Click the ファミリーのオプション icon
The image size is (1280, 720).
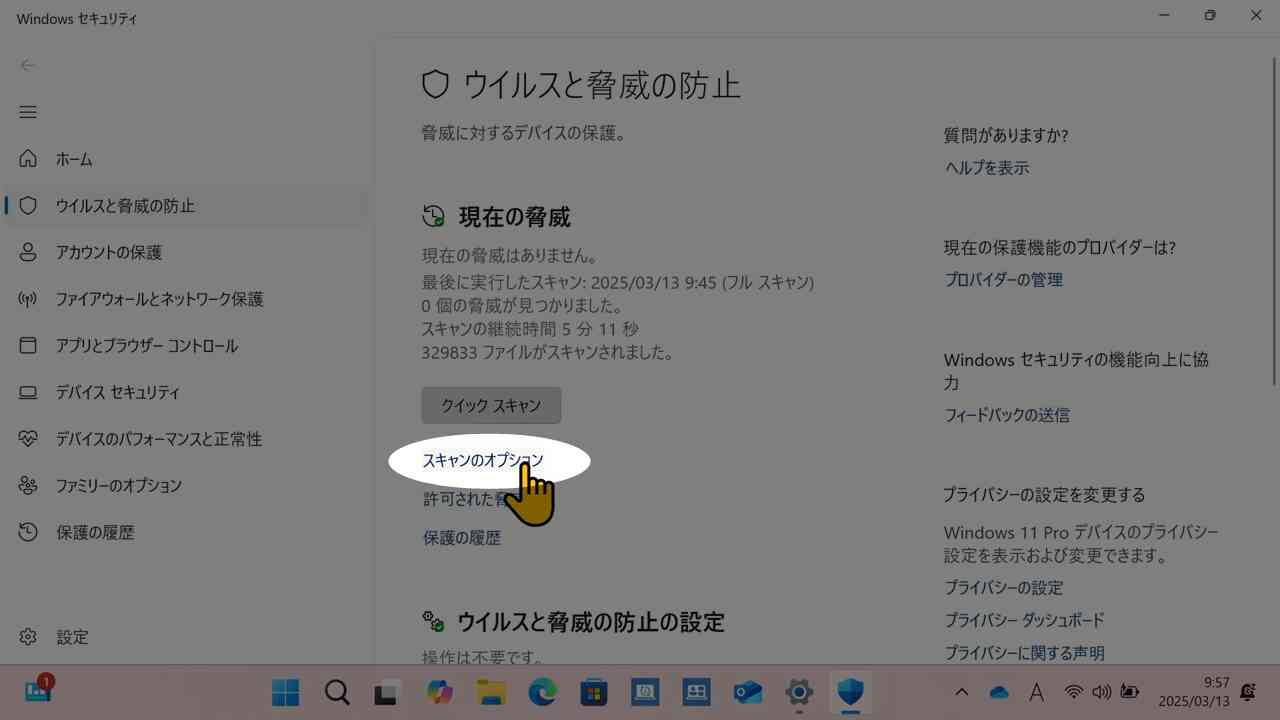(28, 485)
